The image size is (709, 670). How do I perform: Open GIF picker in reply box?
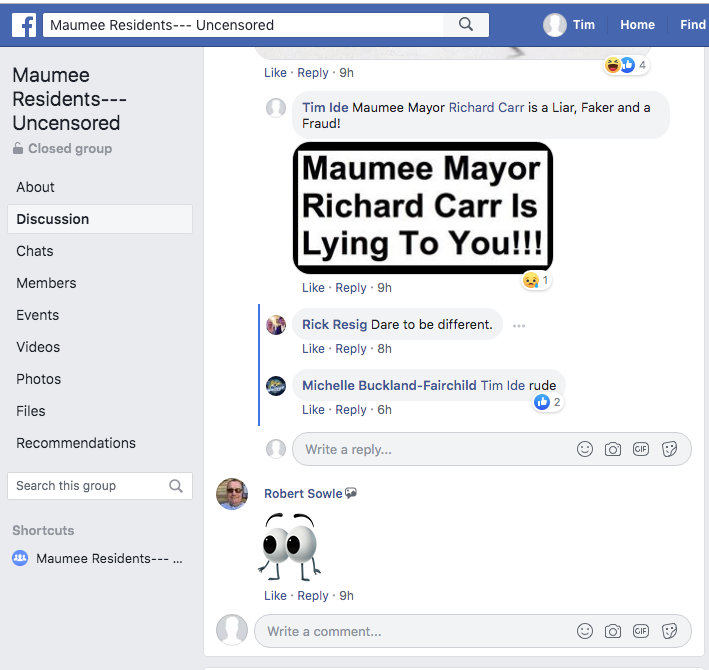click(x=641, y=450)
